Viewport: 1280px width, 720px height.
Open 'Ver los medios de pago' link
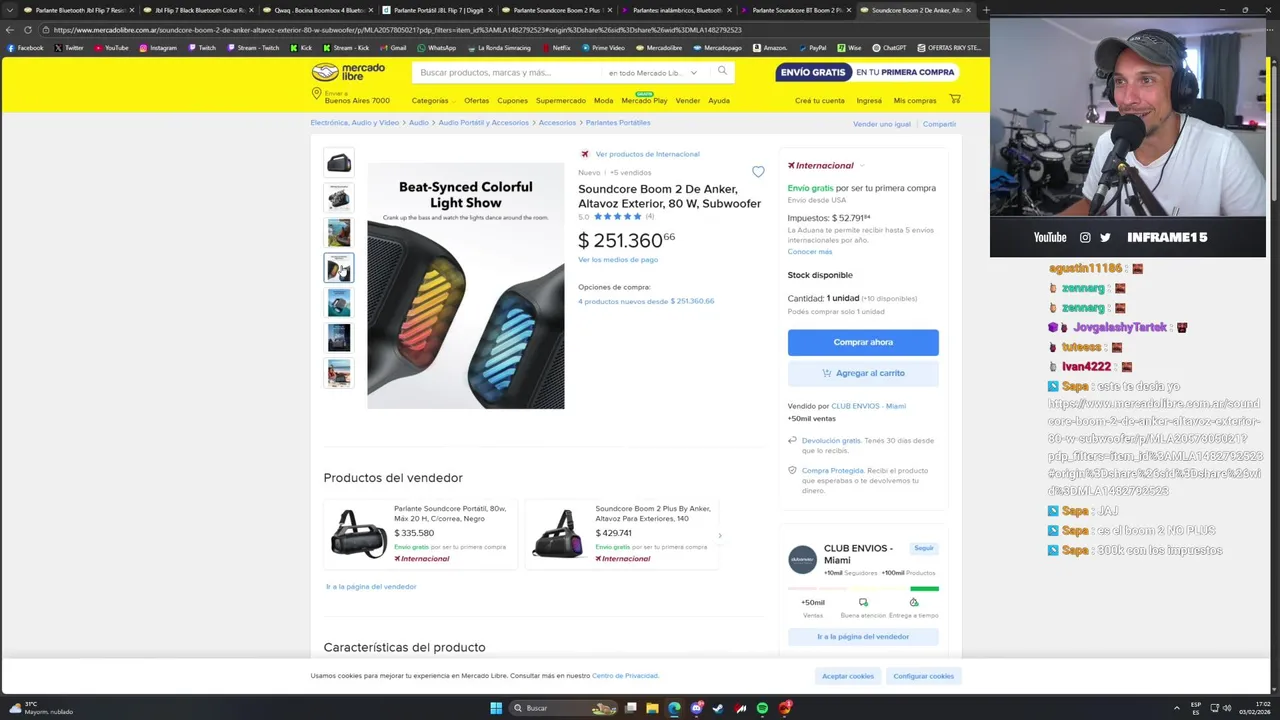(x=618, y=259)
